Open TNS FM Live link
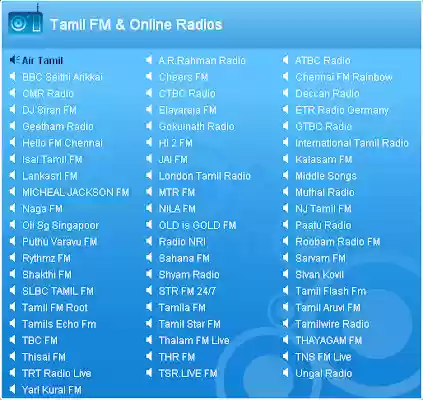This screenshot has height=400, width=423. tap(323, 357)
